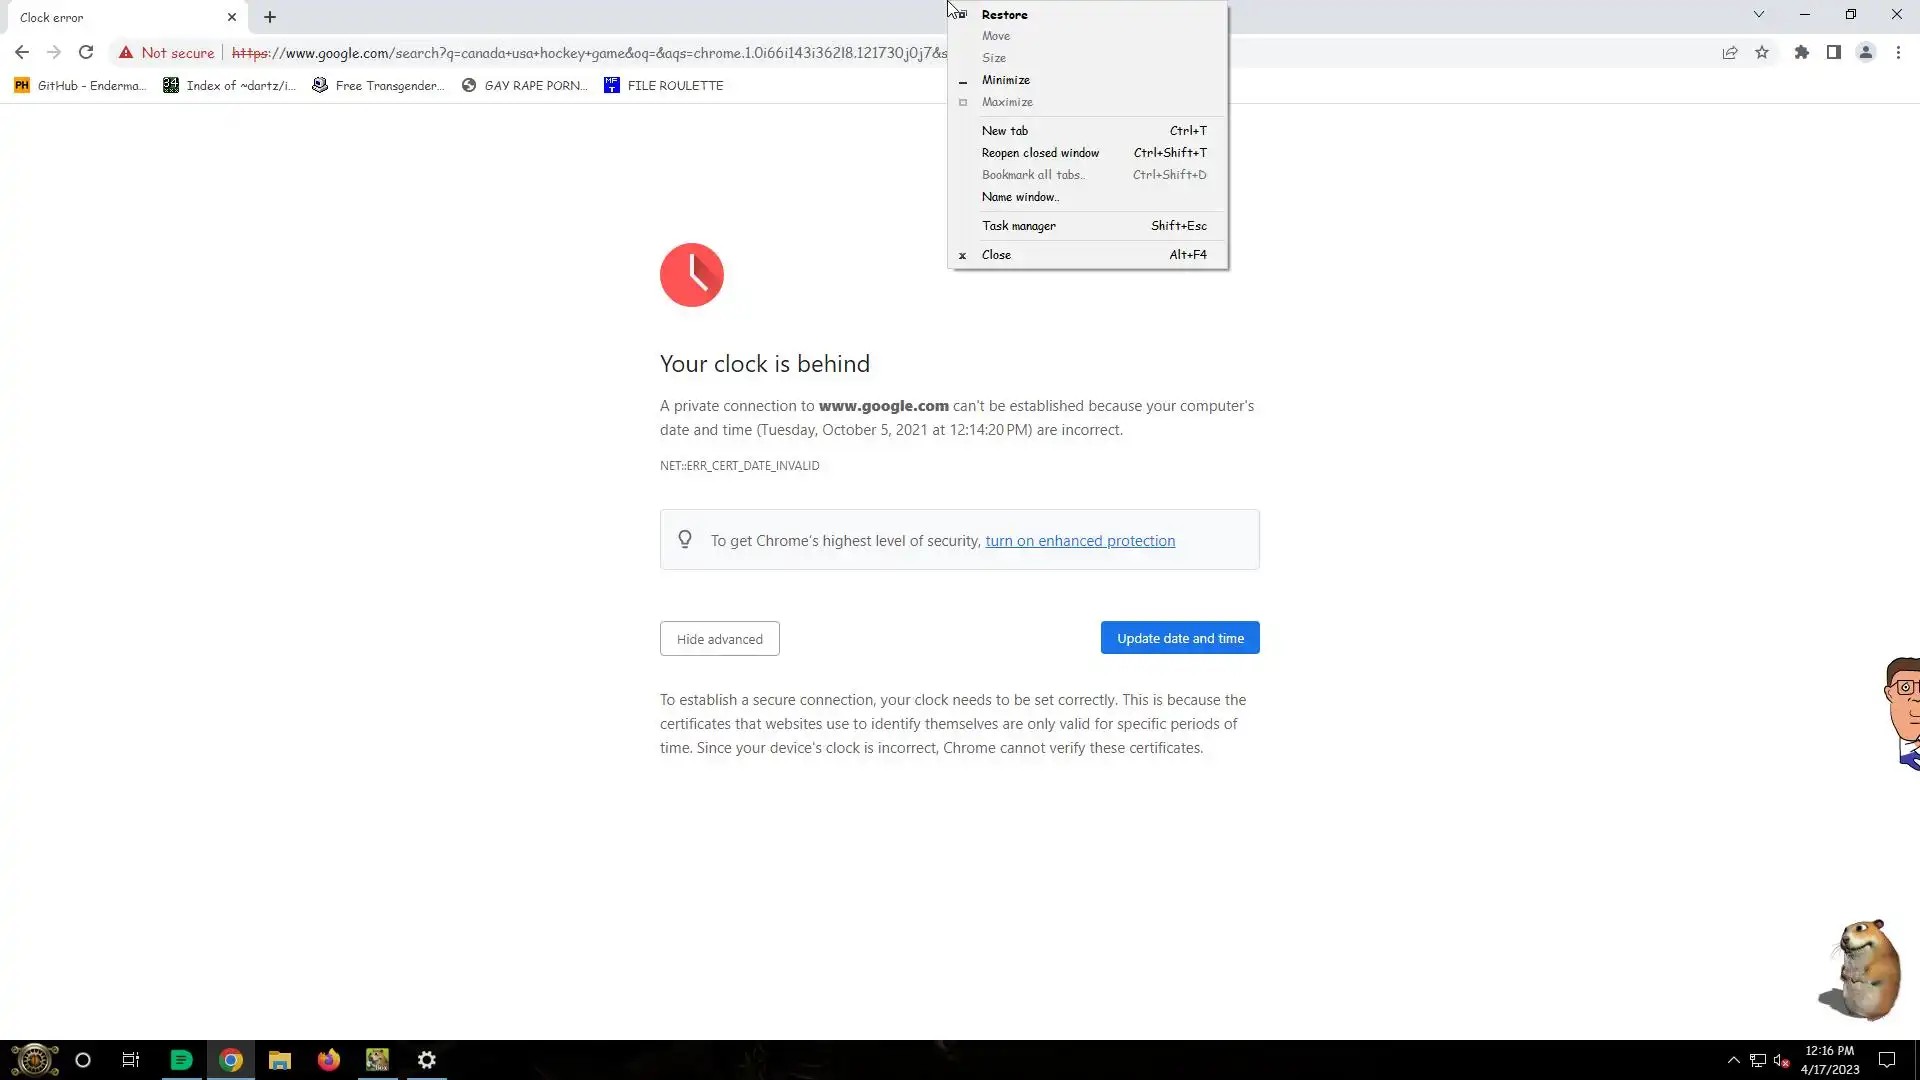
Task: Click the browser reload page icon
Action: 86,53
